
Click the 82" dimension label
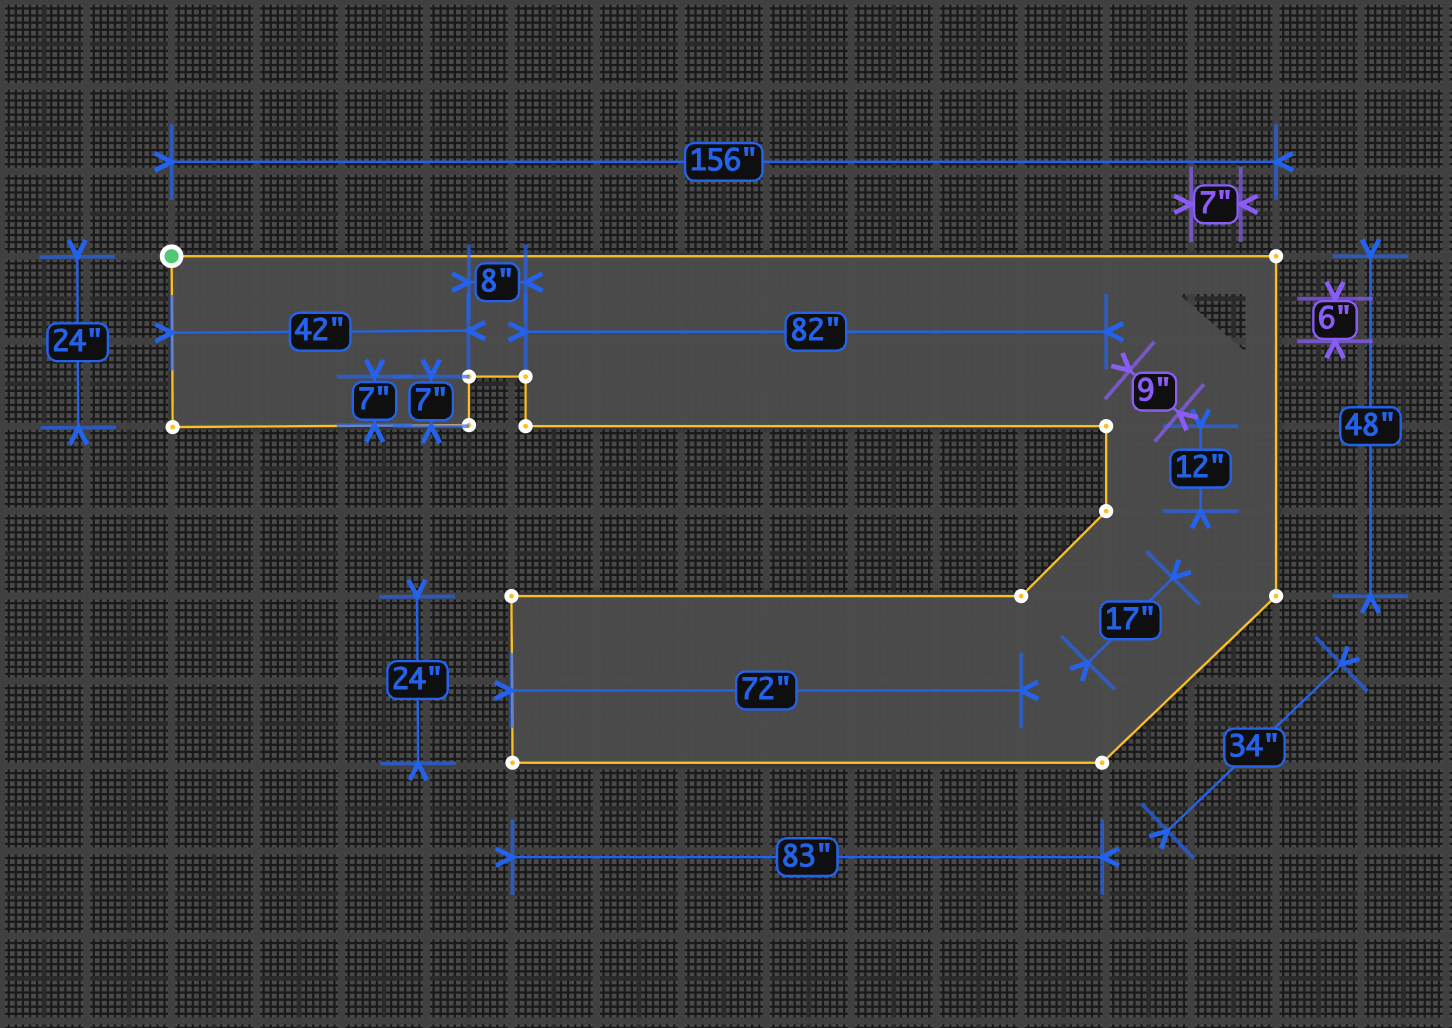tap(815, 331)
